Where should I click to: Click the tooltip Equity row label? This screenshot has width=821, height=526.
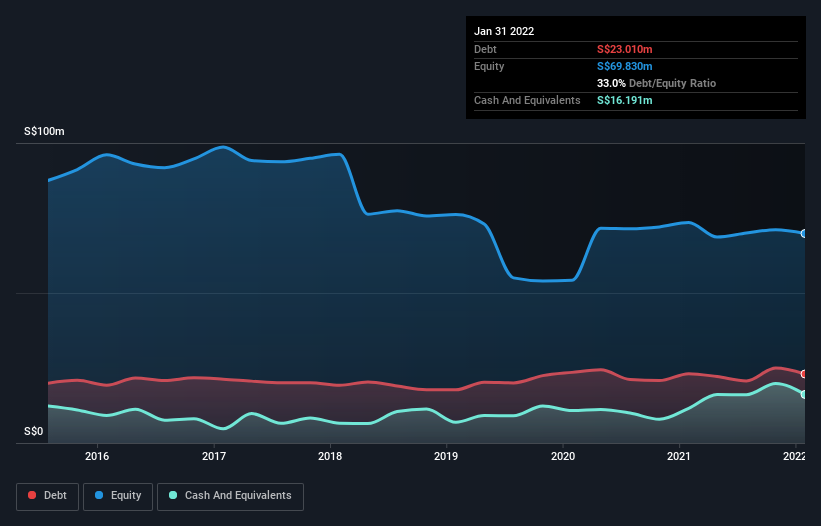(489, 66)
